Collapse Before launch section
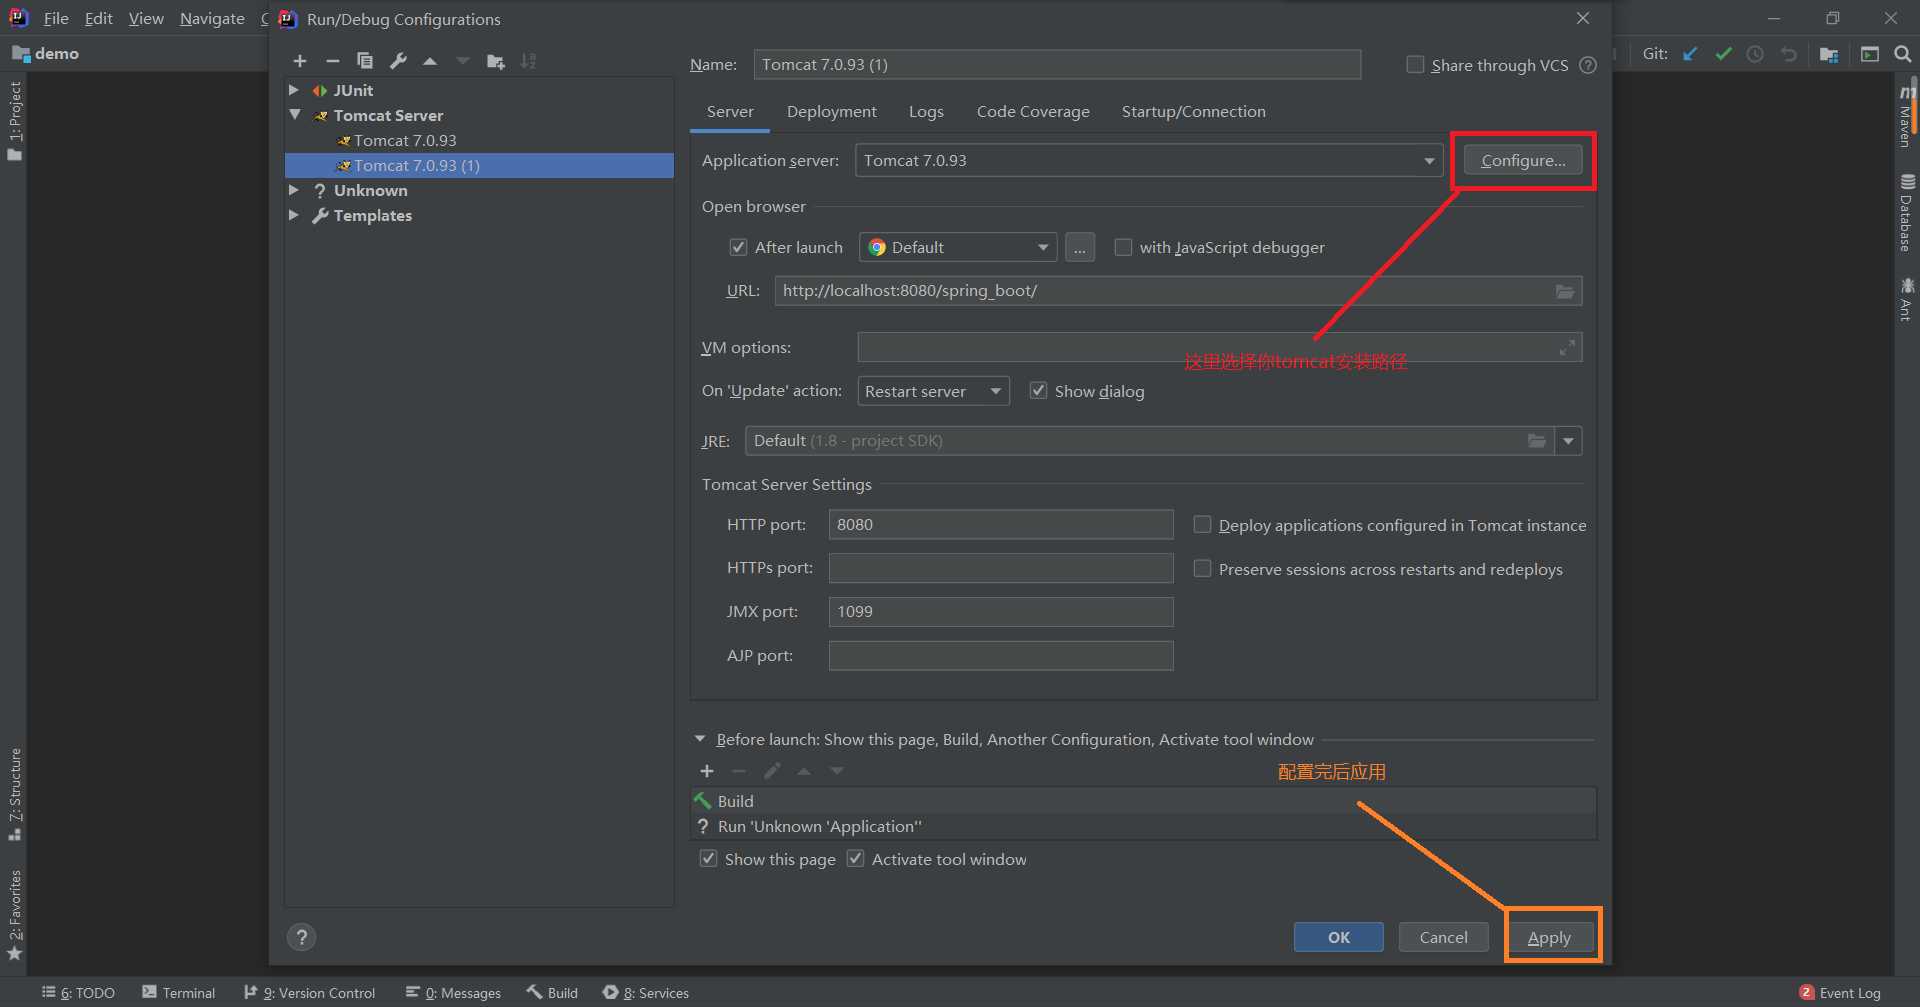1920x1007 pixels. coord(700,739)
